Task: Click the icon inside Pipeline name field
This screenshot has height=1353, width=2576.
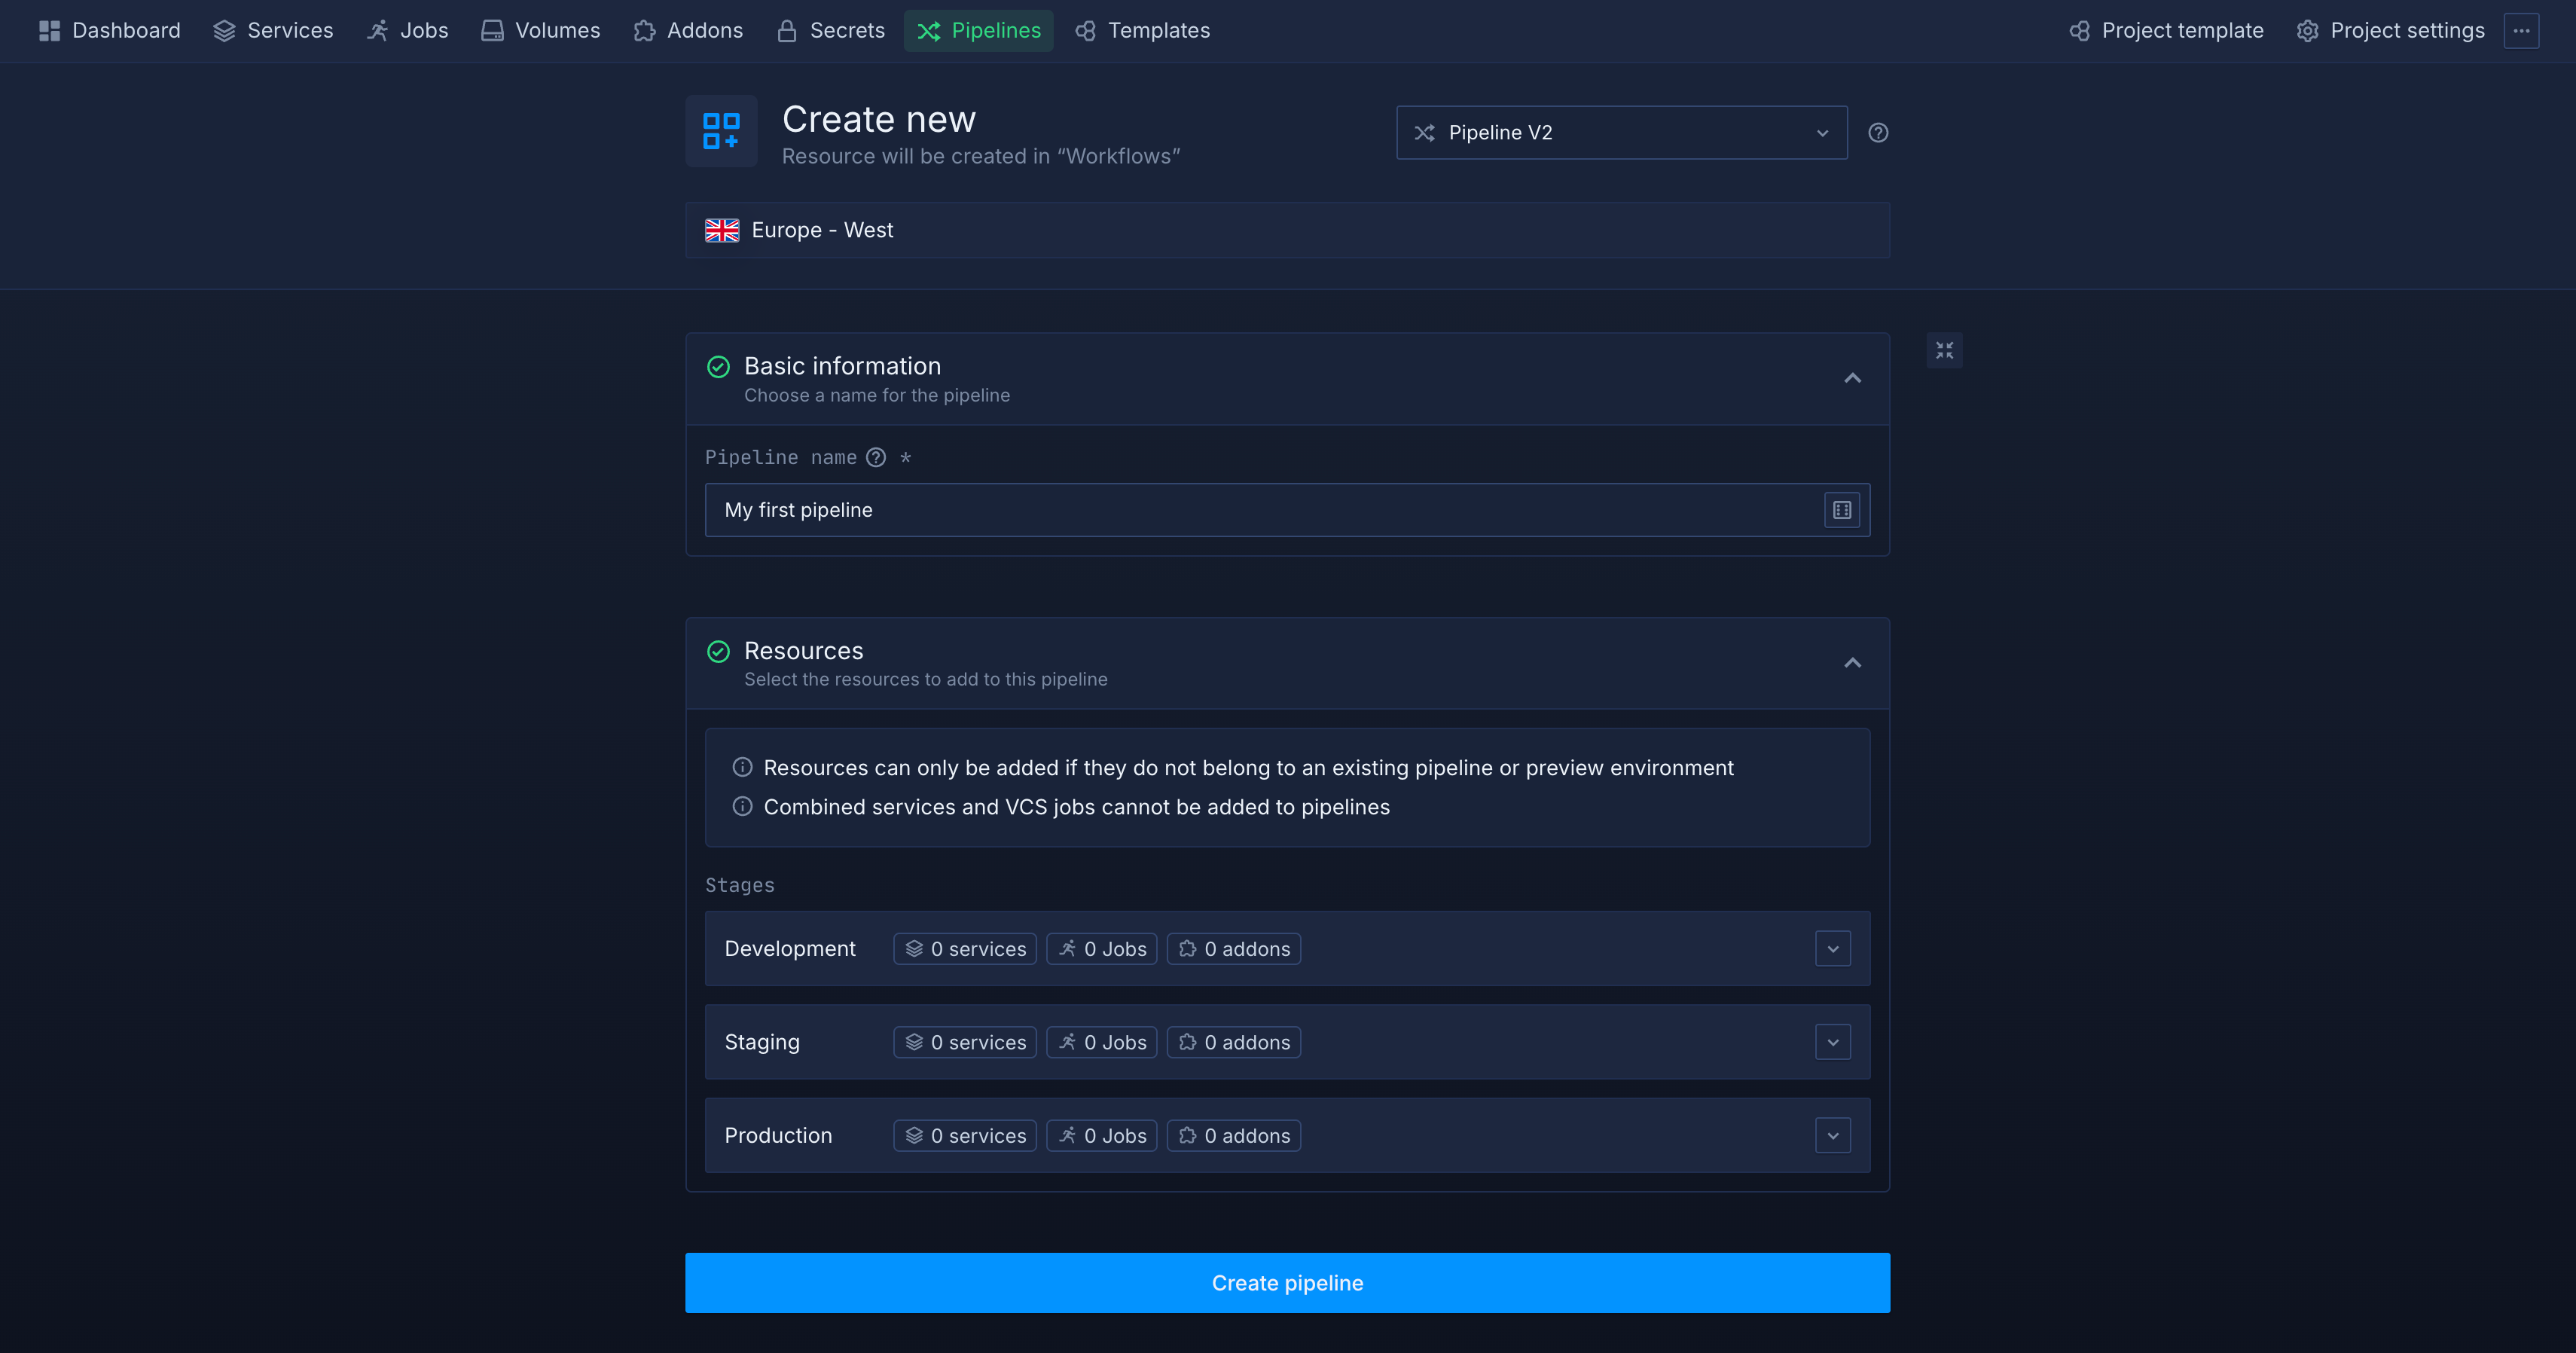Action: pyautogui.click(x=1842, y=510)
